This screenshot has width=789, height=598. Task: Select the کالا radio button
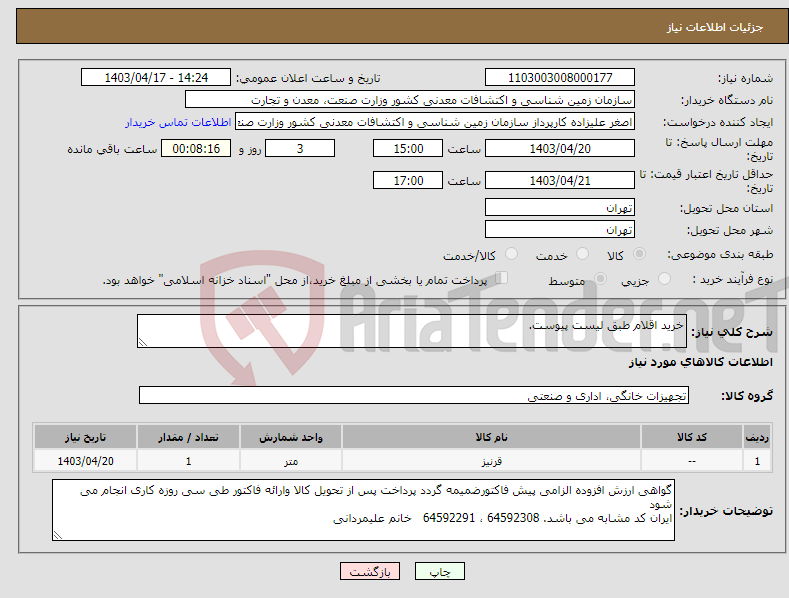tap(639, 254)
